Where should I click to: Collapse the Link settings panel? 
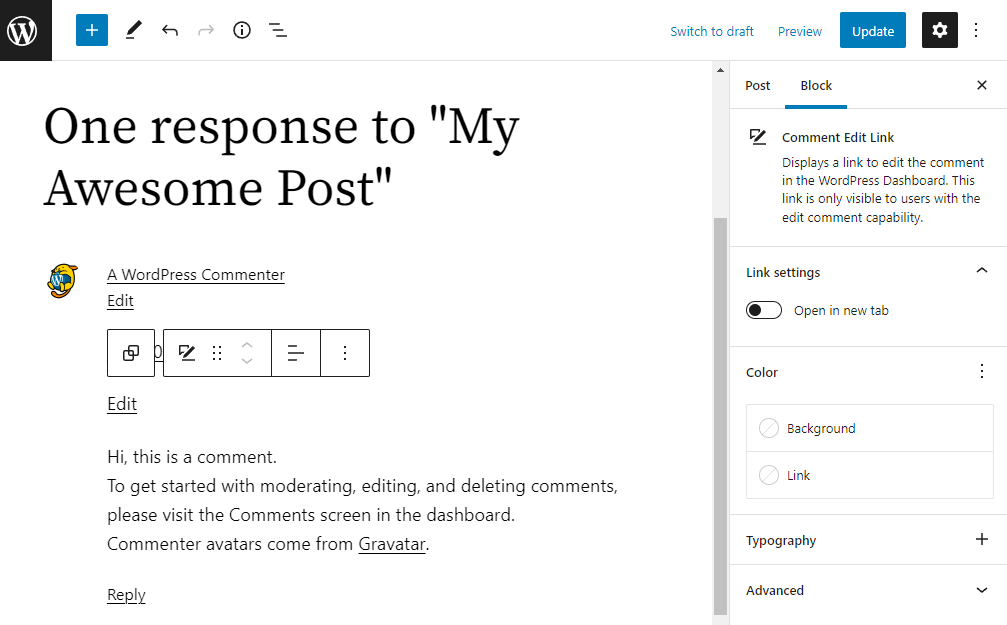tap(981, 271)
